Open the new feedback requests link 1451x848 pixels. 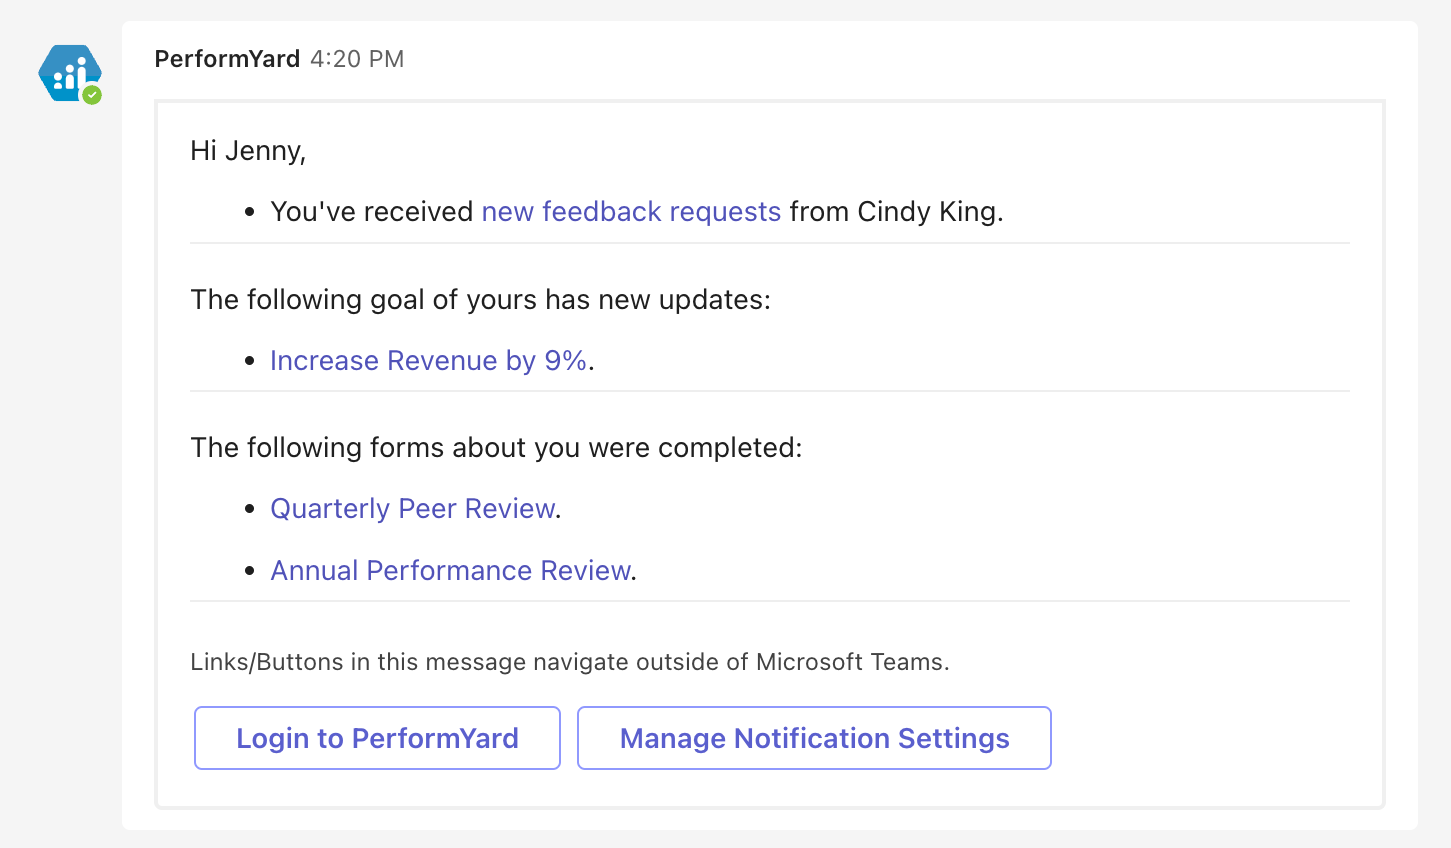(x=631, y=212)
